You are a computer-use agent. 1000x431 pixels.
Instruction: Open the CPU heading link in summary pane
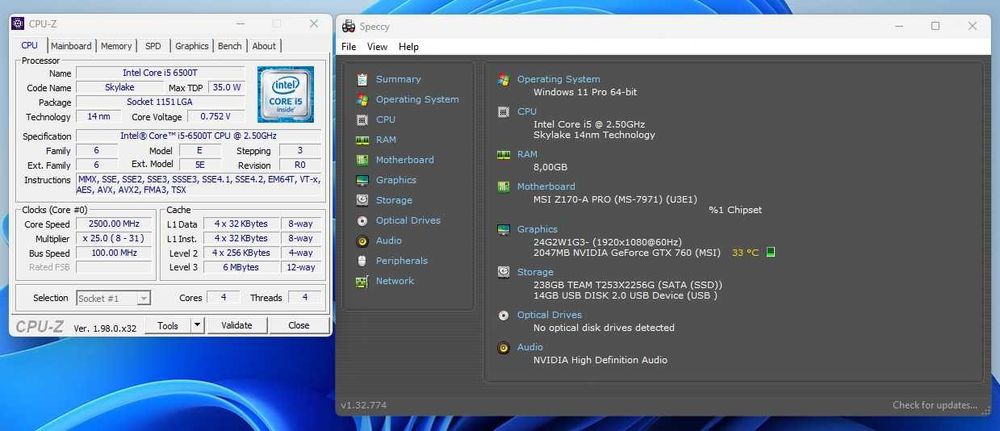tap(527, 111)
